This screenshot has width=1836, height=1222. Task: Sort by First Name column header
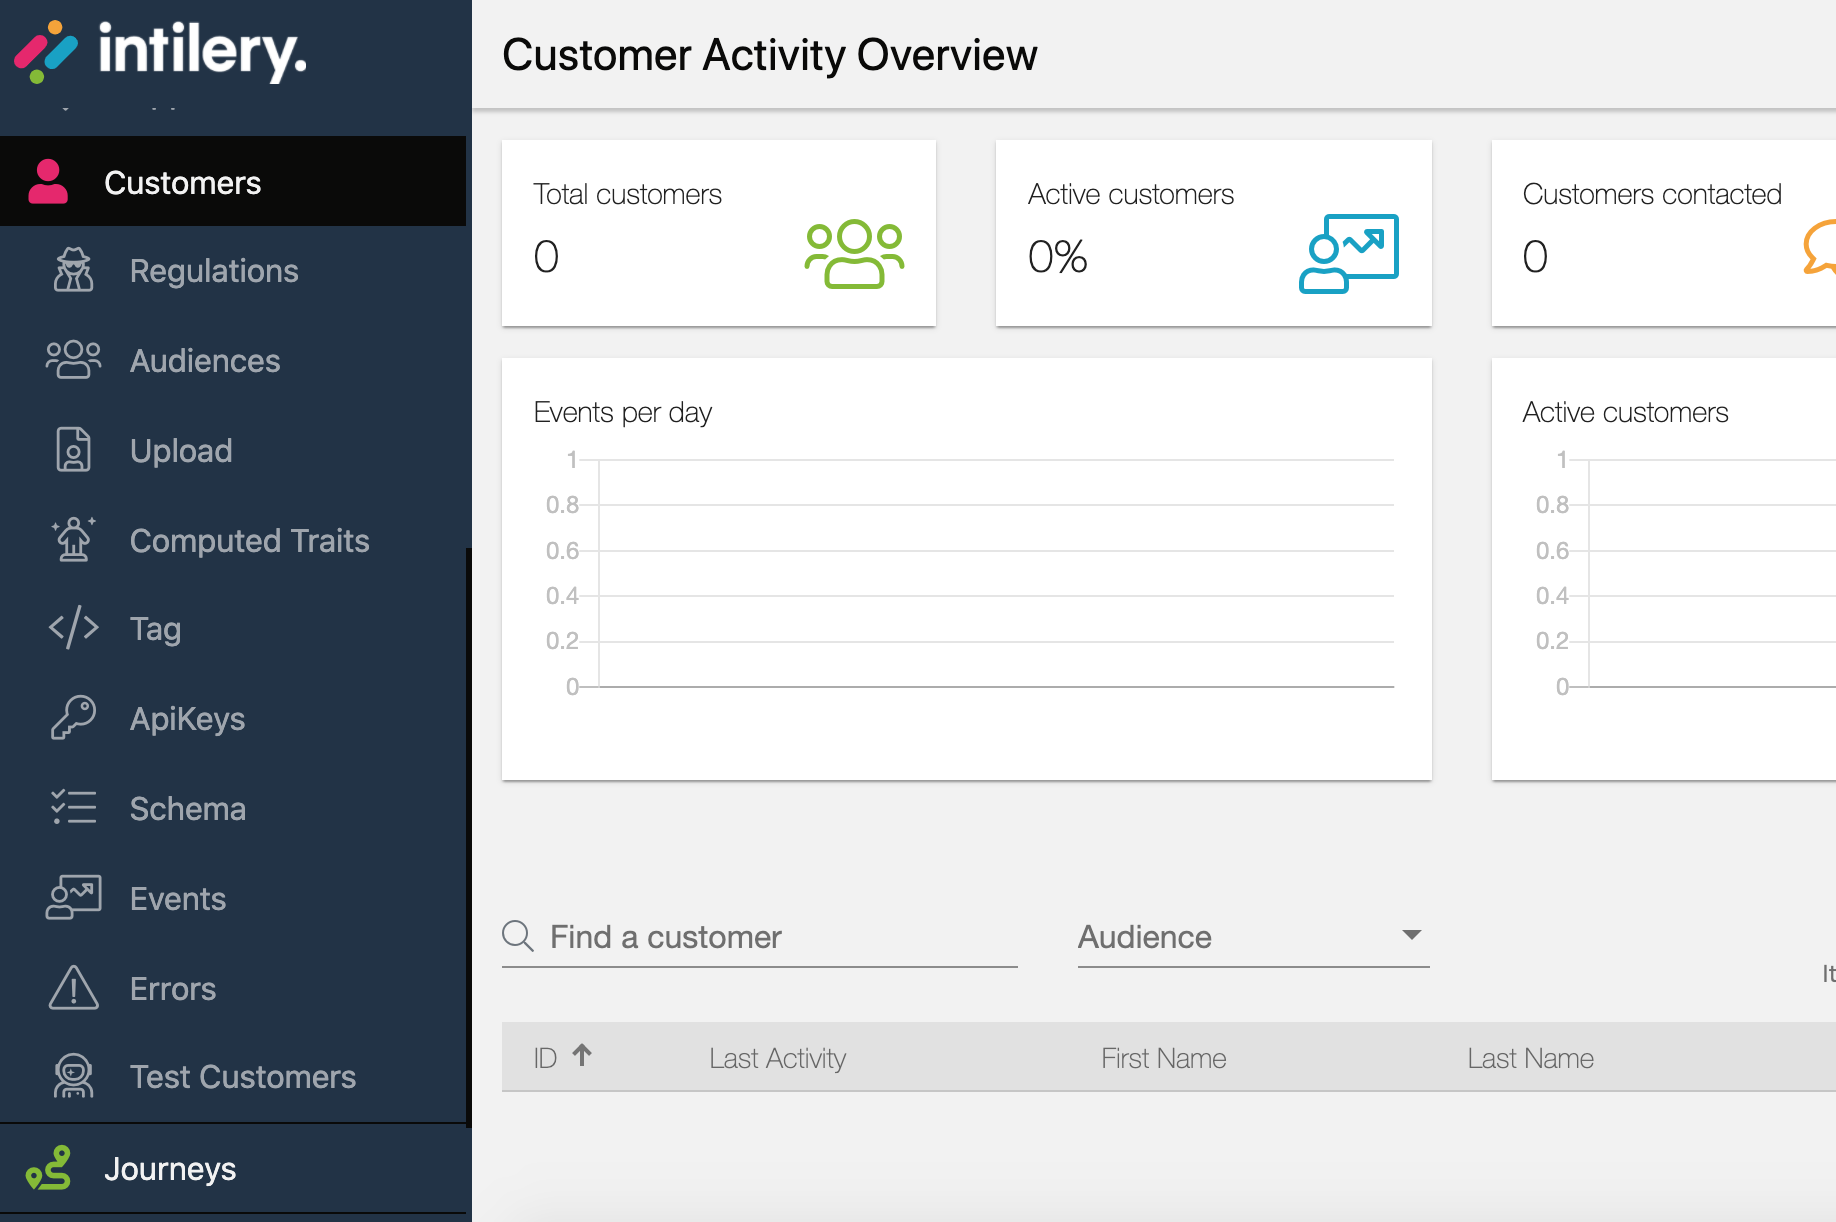click(x=1163, y=1058)
